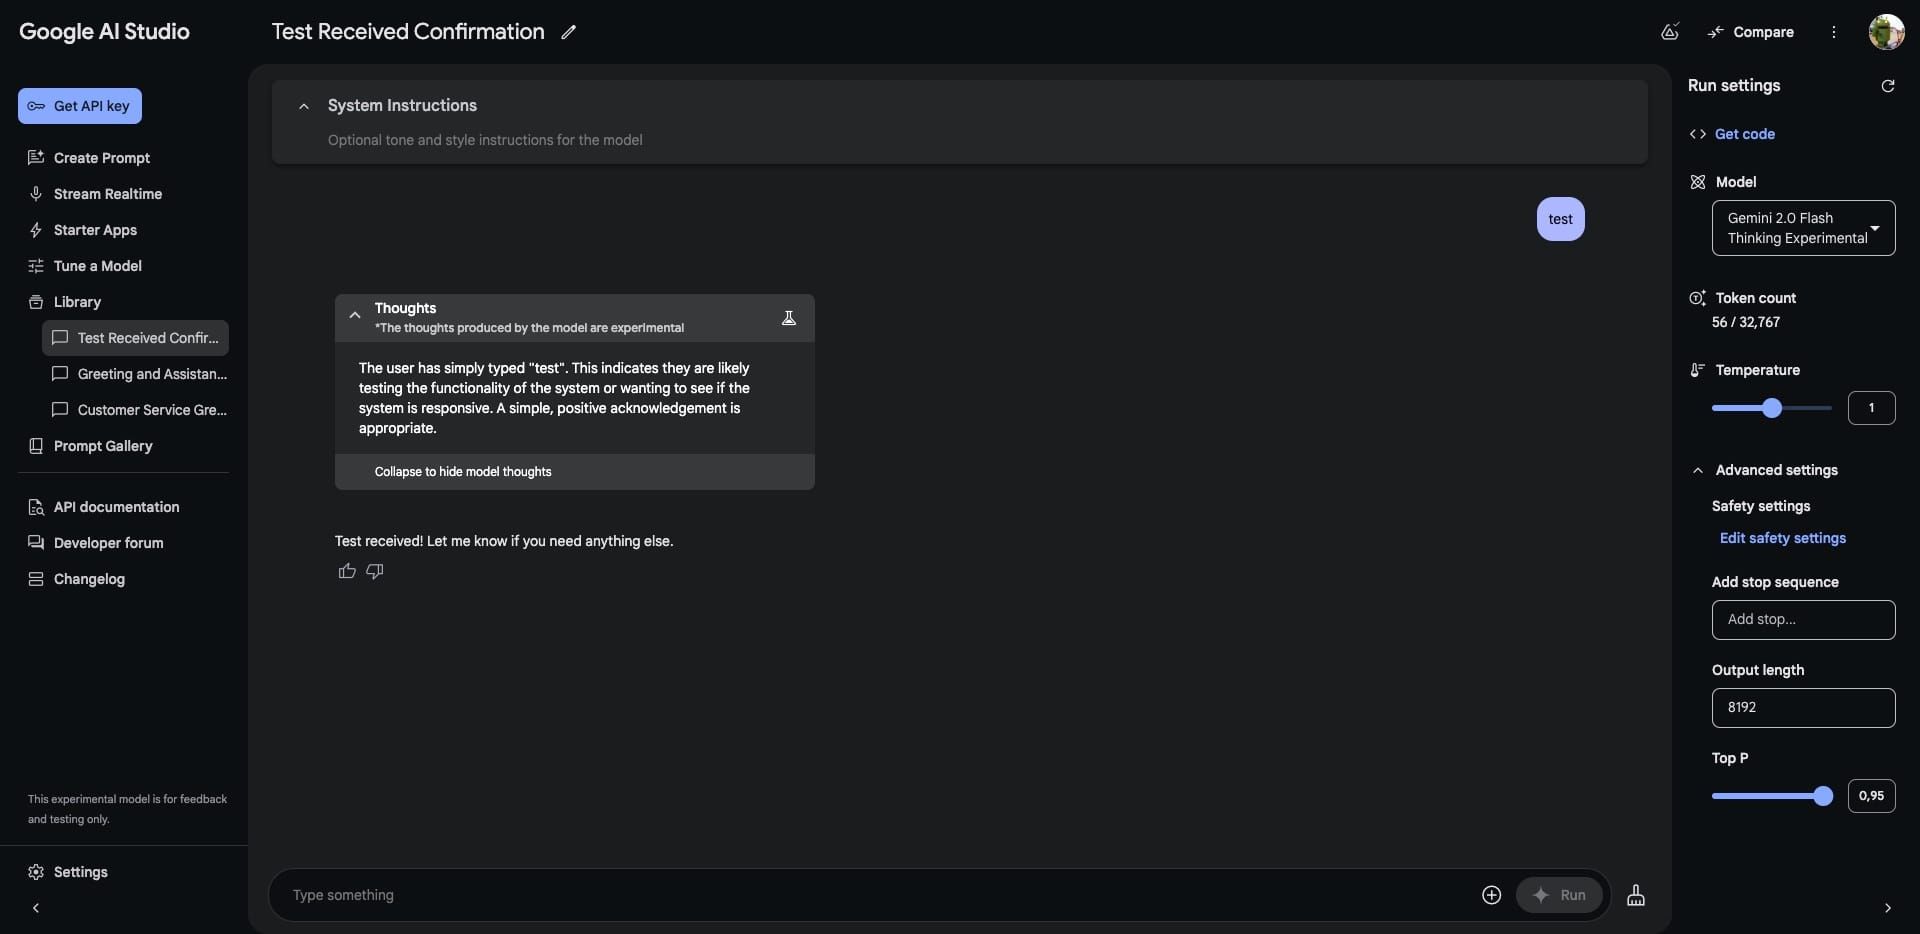Add media using the plus icon in prompt bar

click(1490, 896)
